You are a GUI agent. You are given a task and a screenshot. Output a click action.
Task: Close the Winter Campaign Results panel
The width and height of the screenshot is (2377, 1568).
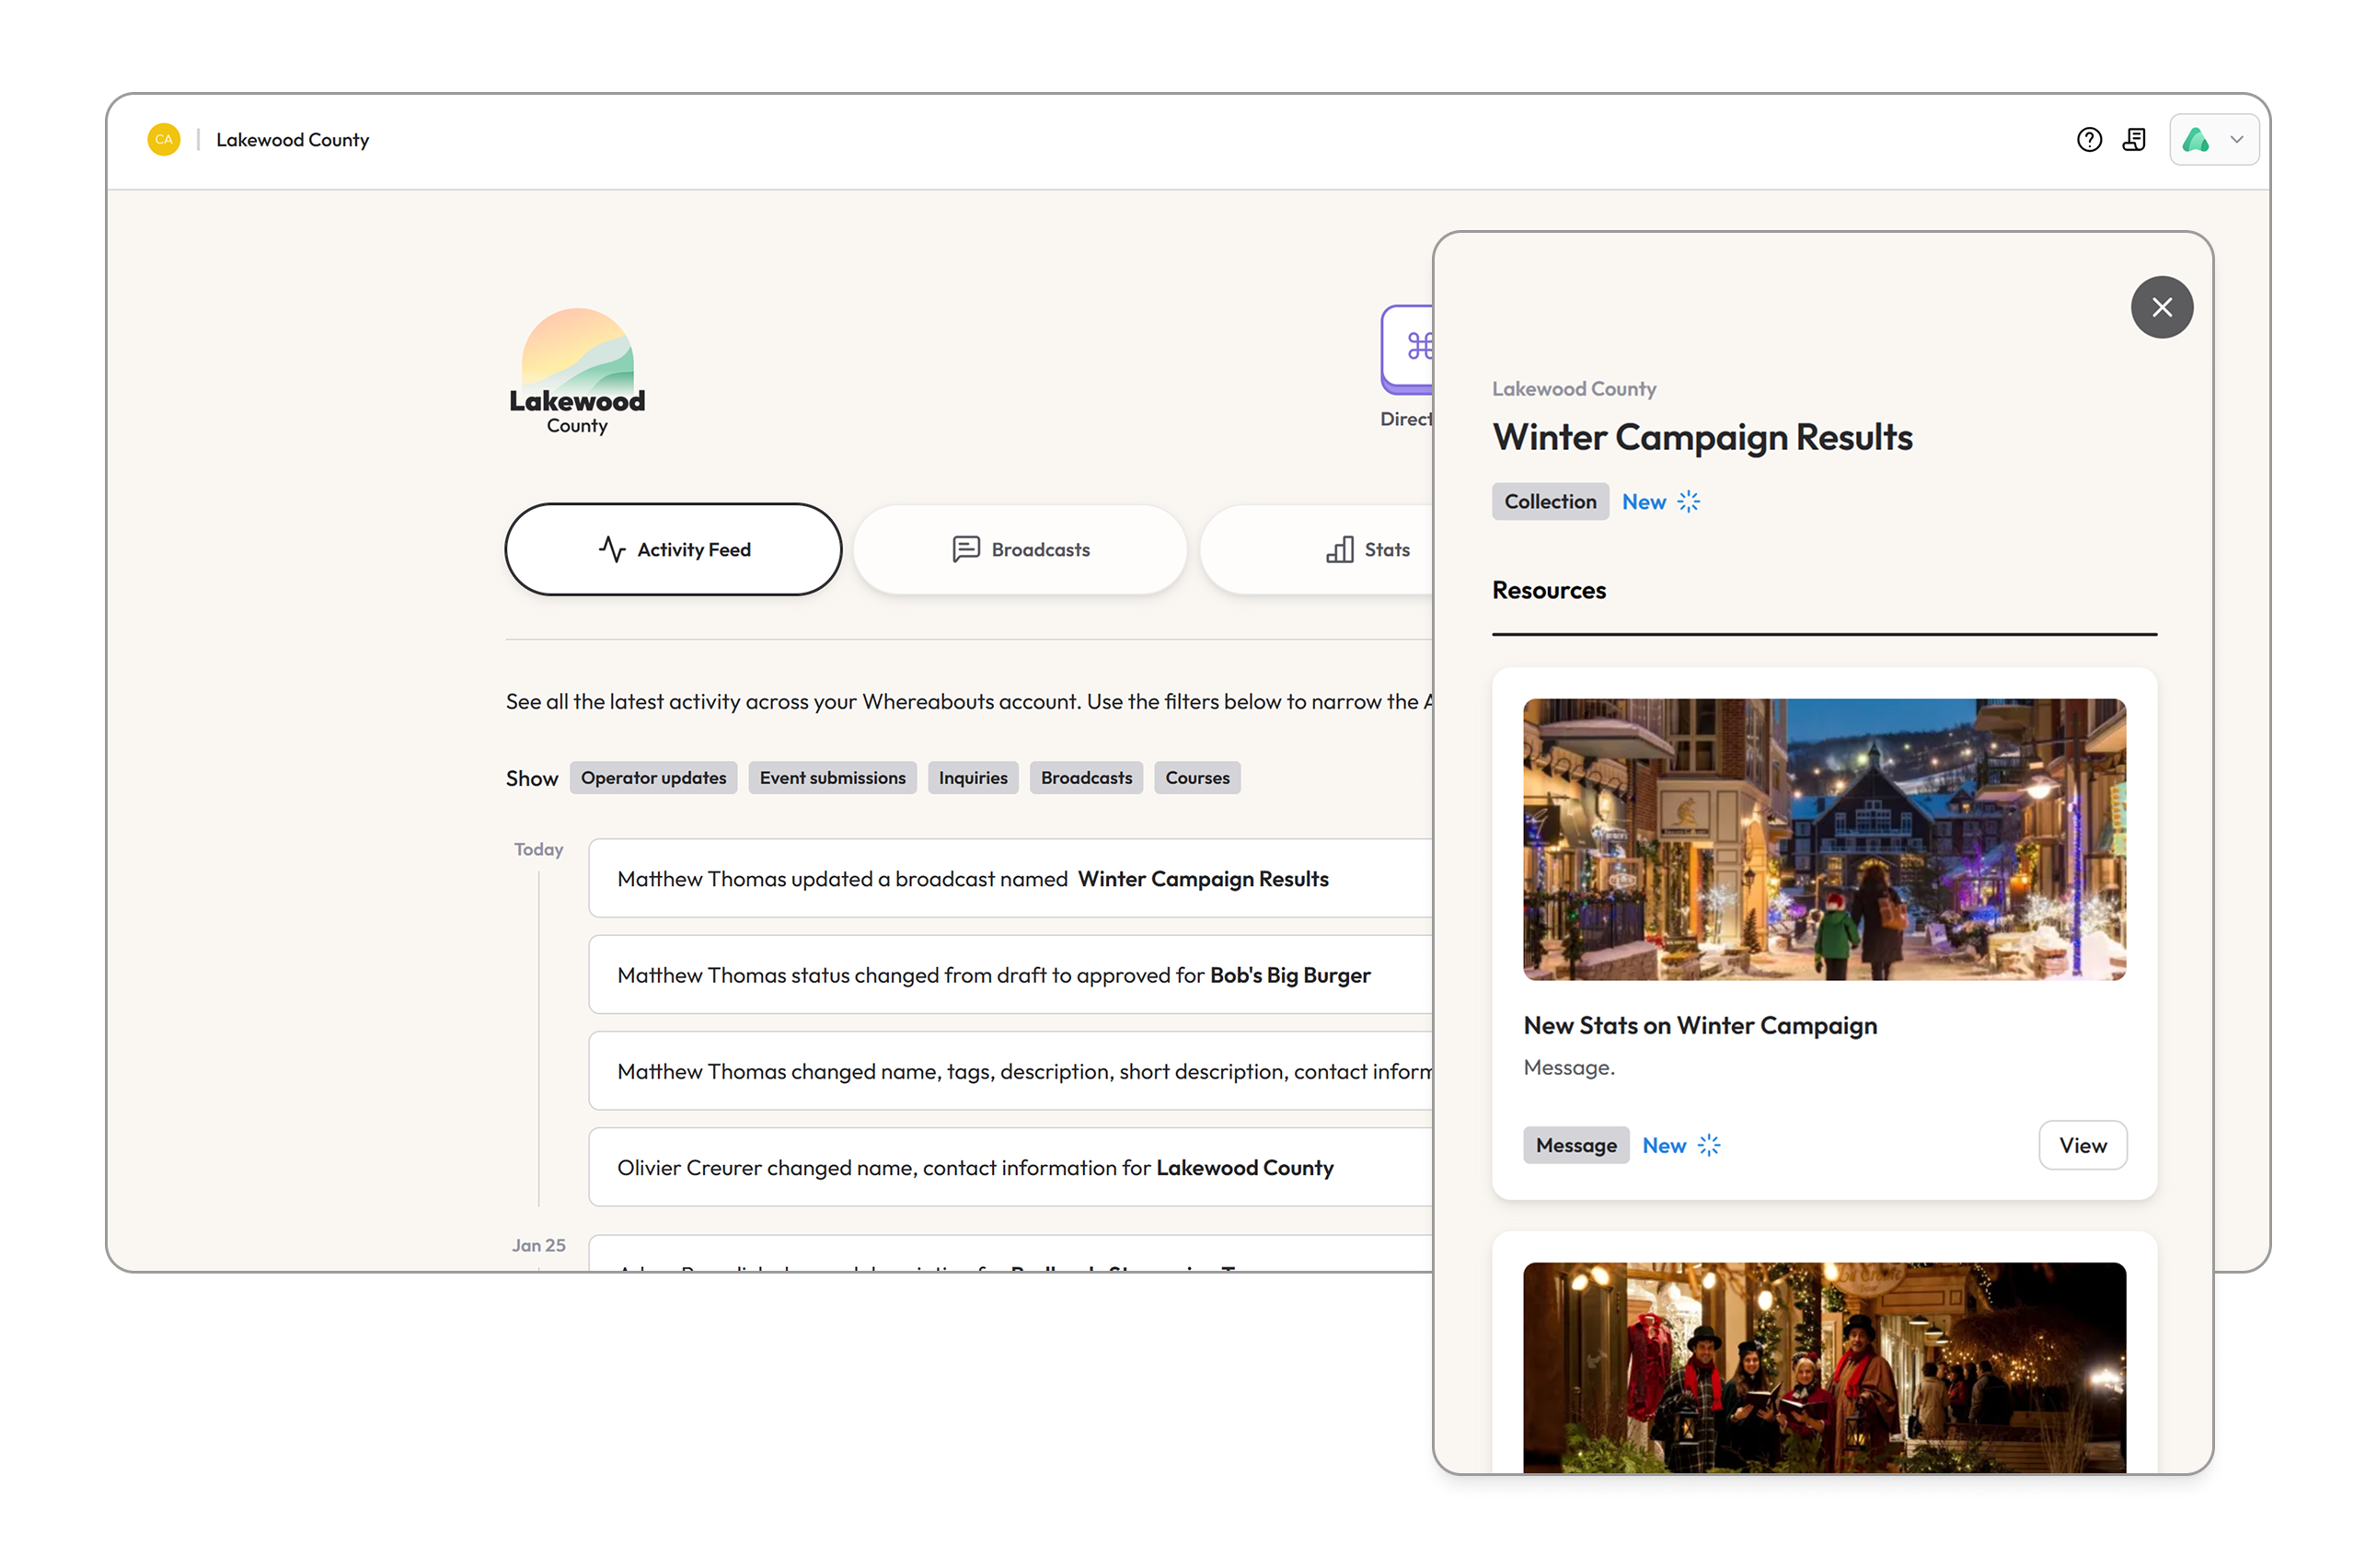point(2161,307)
